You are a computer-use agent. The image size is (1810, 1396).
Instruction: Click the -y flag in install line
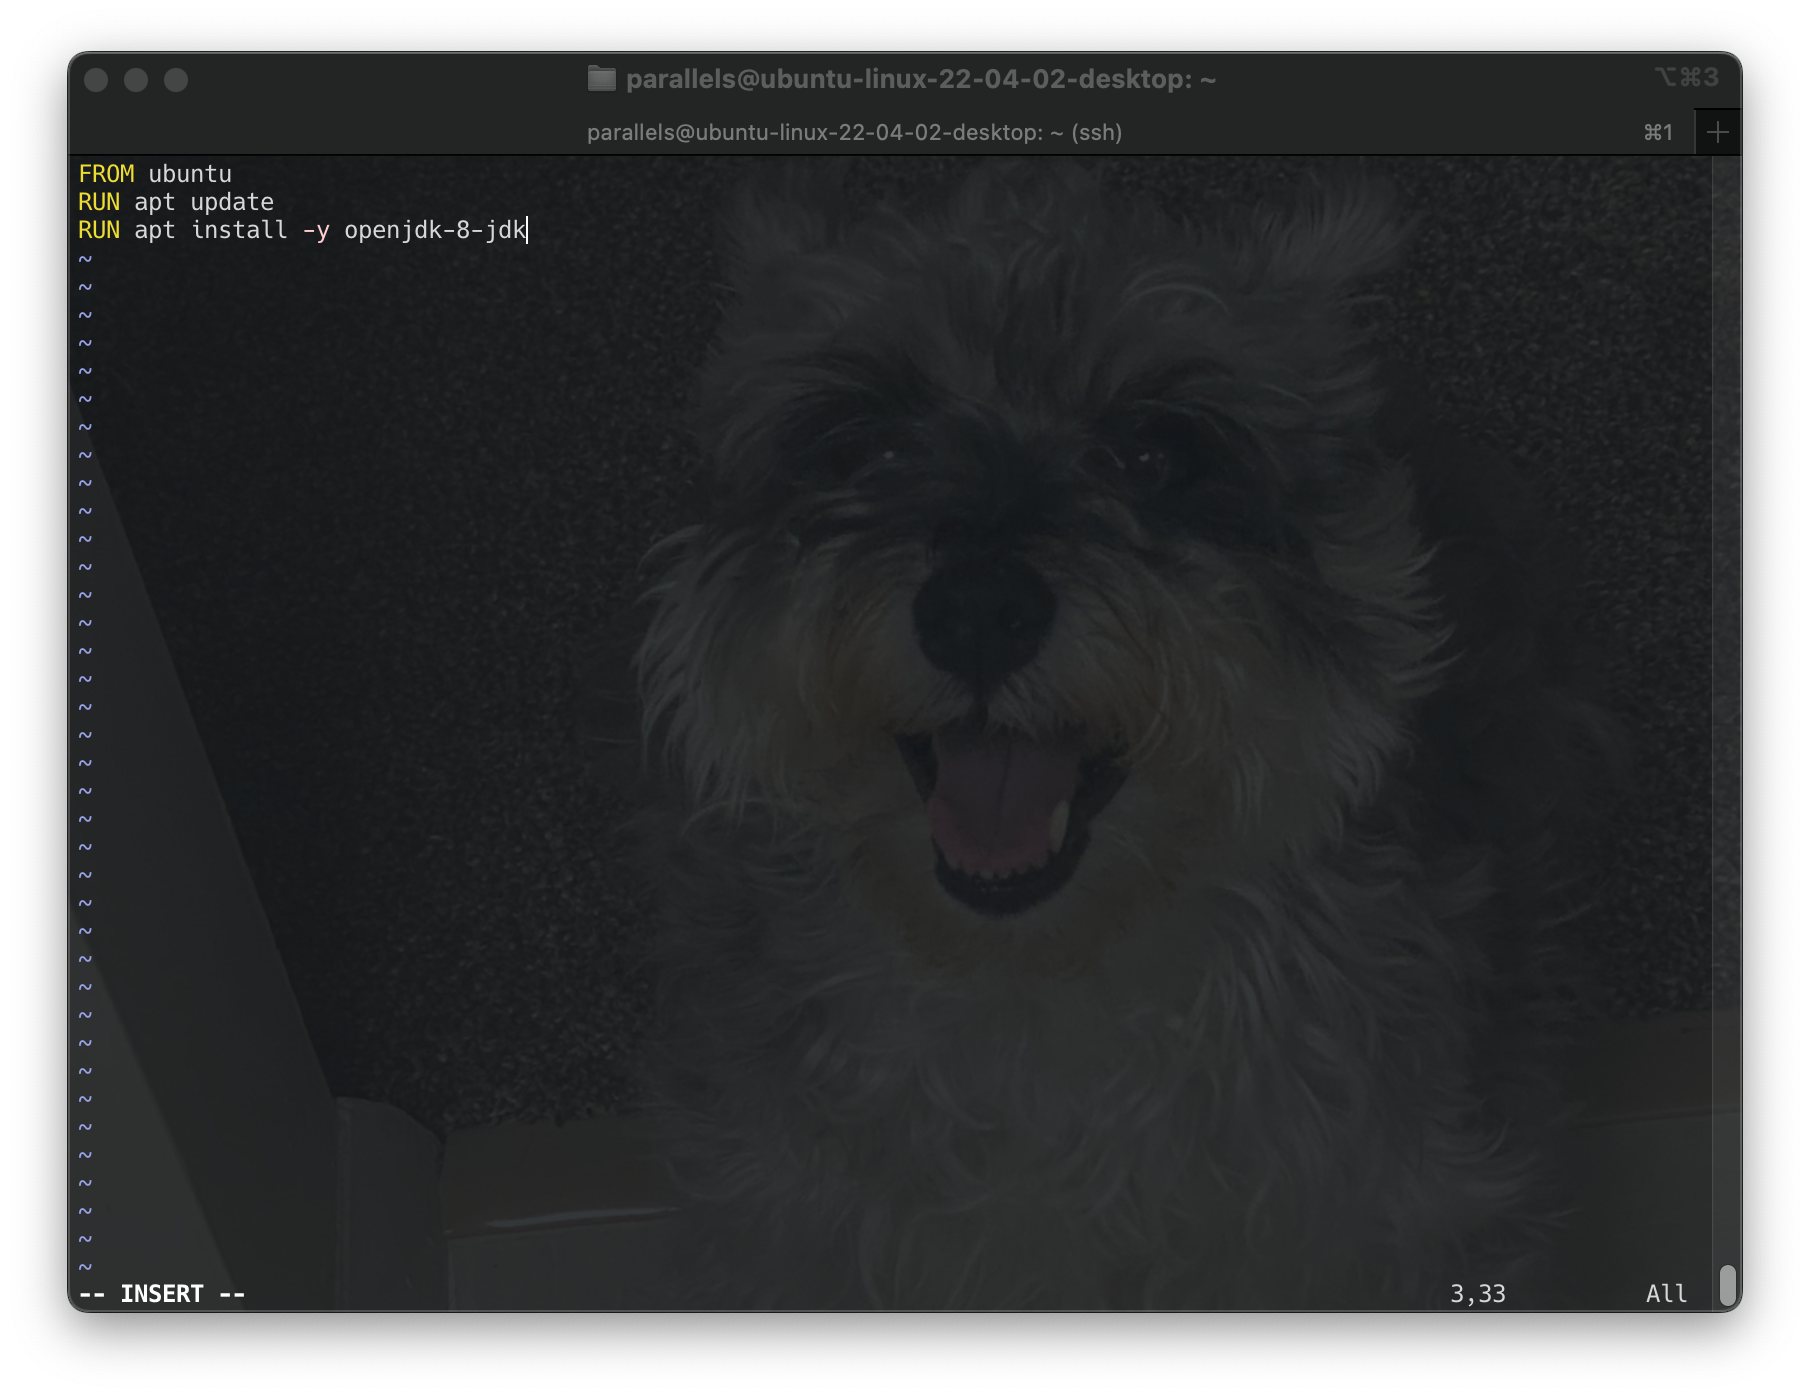pyautogui.click(x=316, y=231)
